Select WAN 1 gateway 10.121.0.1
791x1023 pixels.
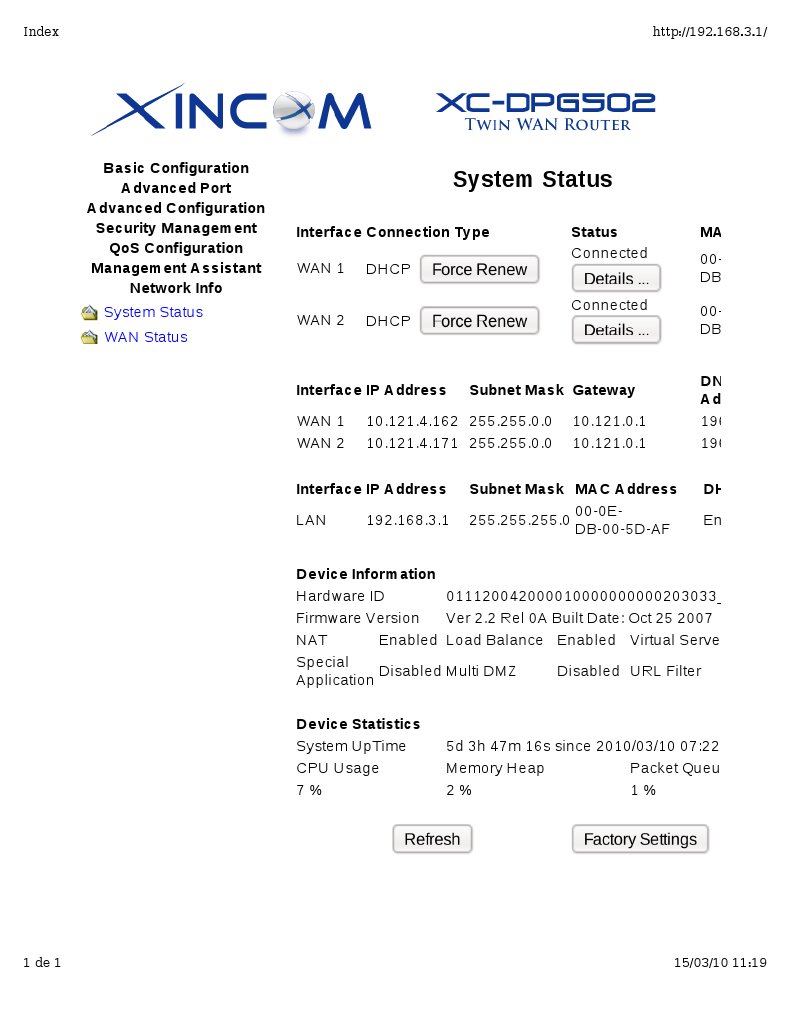point(610,421)
